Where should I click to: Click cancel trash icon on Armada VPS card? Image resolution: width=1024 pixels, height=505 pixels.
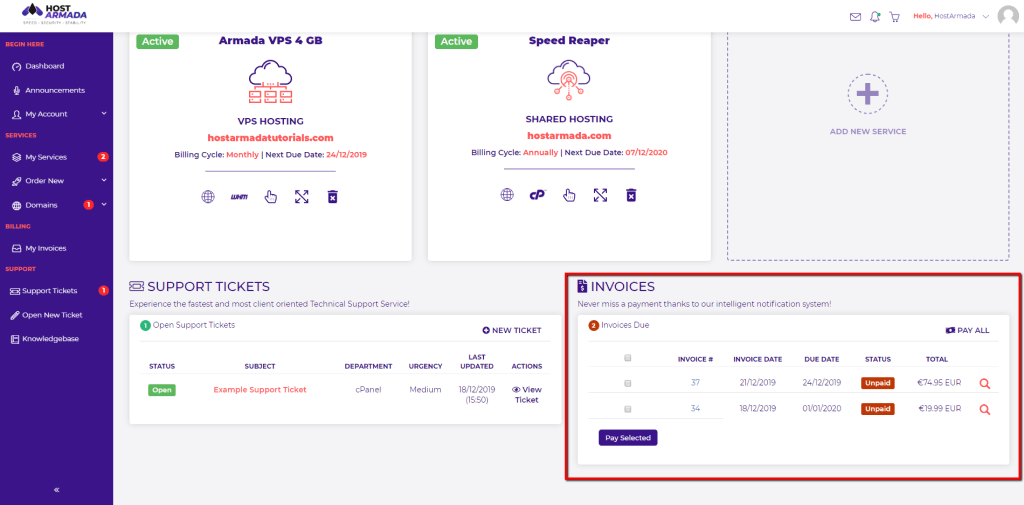(332, 197)
